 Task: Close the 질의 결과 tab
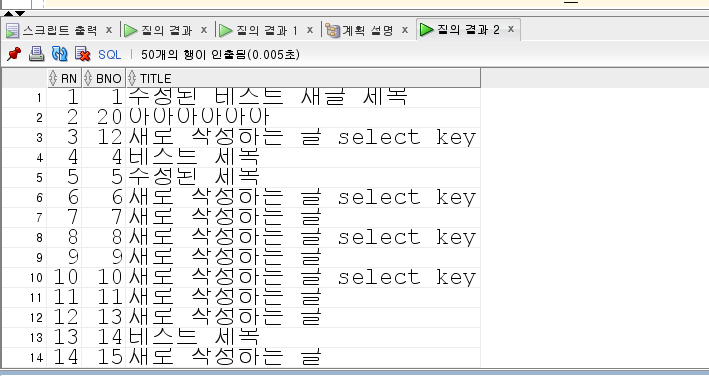204,30
